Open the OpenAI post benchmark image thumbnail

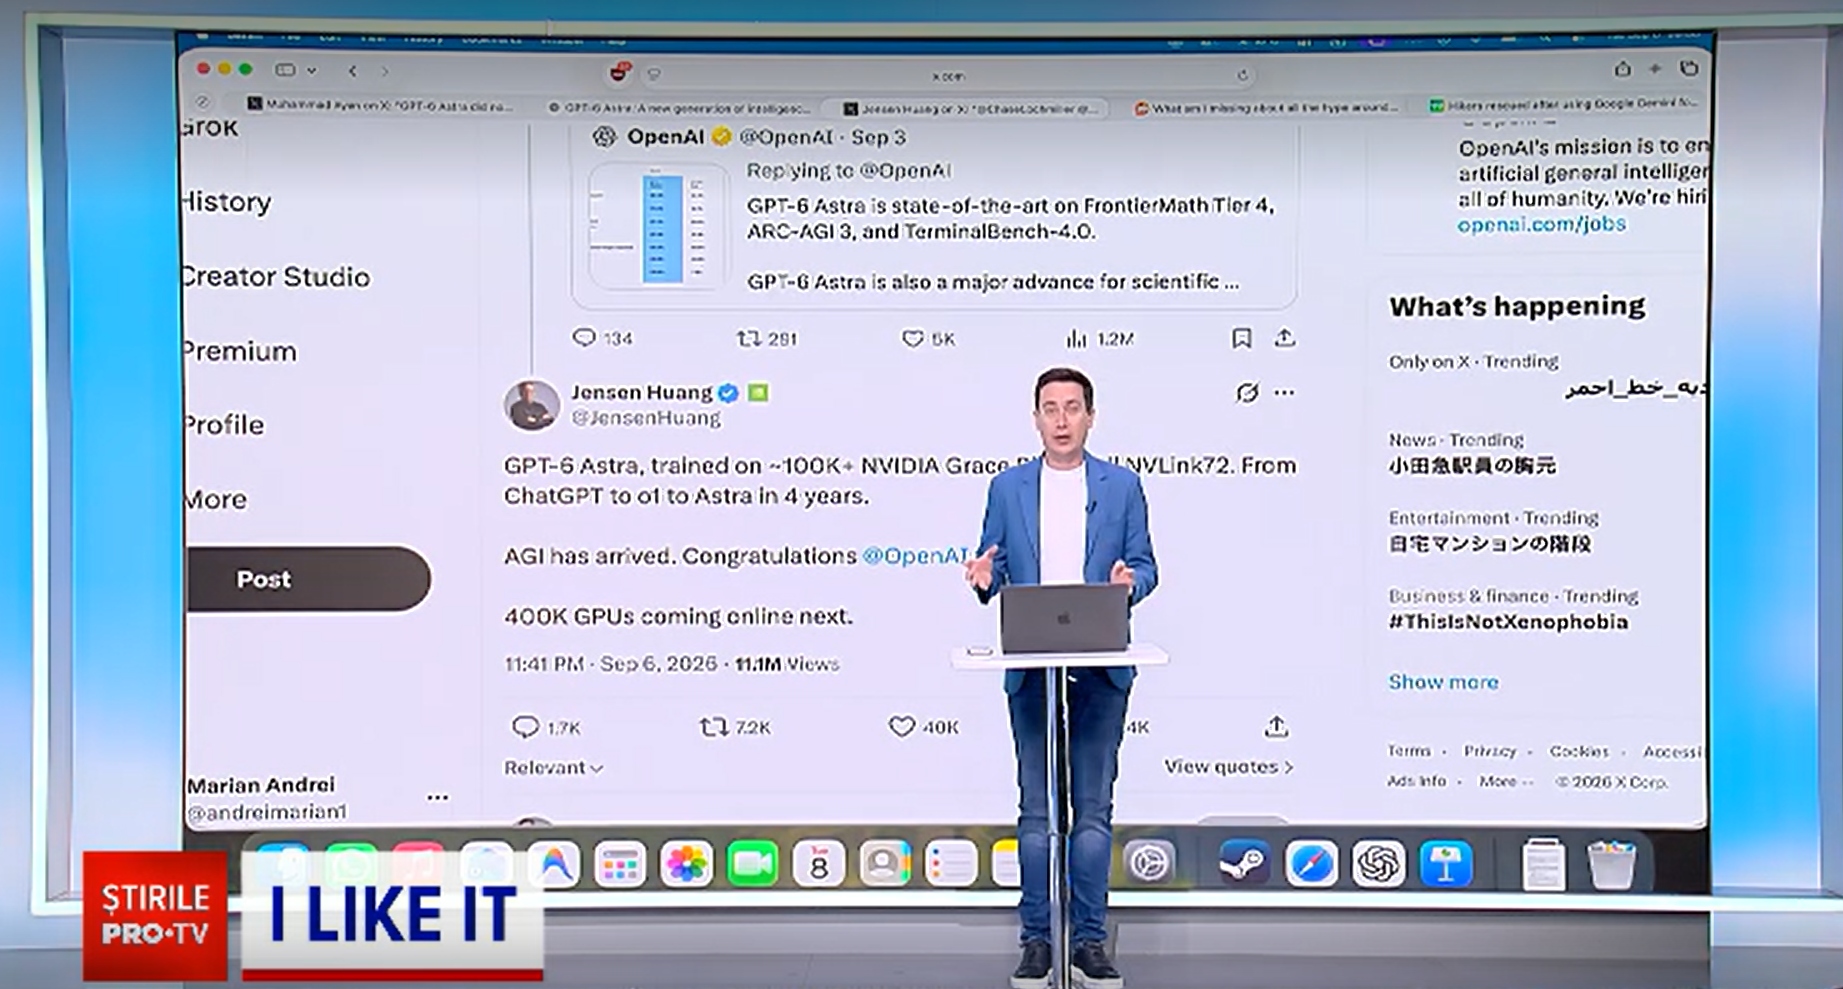coord(659,226)
